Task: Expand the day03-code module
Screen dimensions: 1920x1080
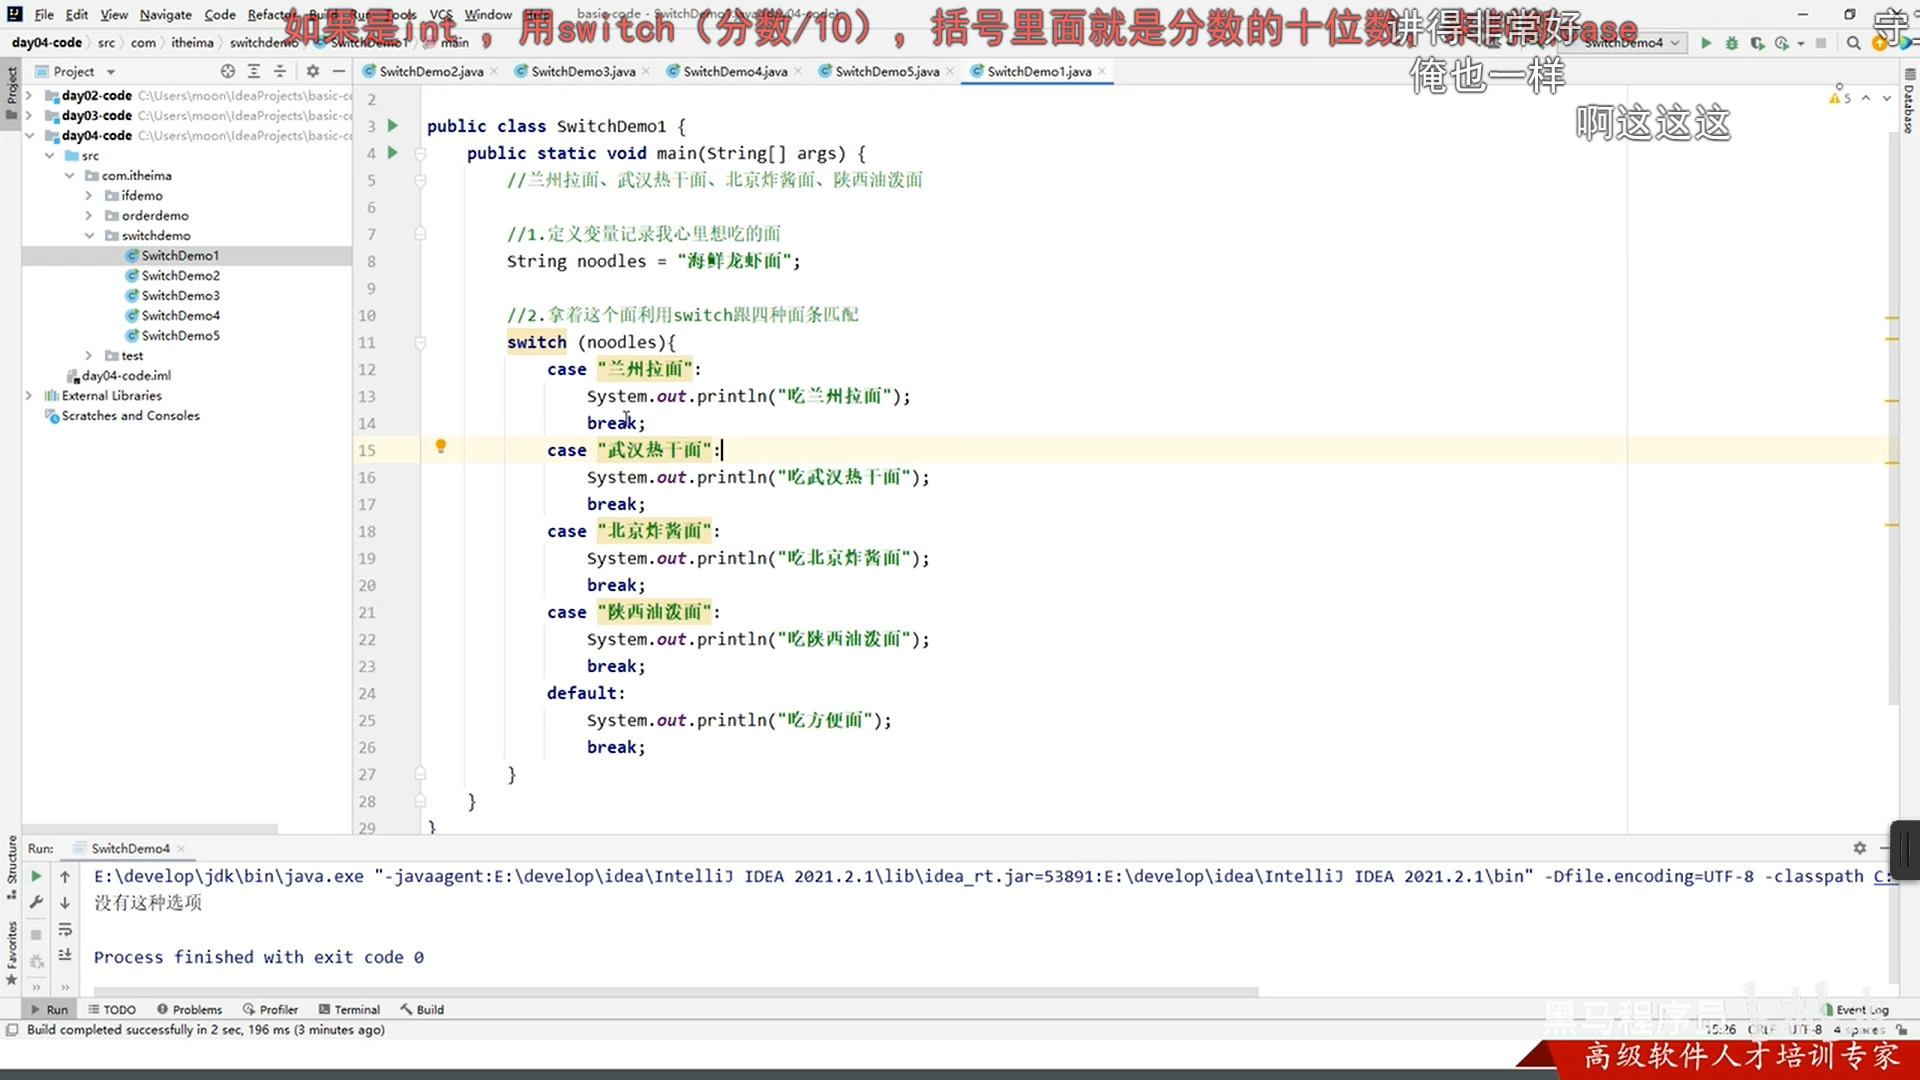Action: [x=29, y=115]
